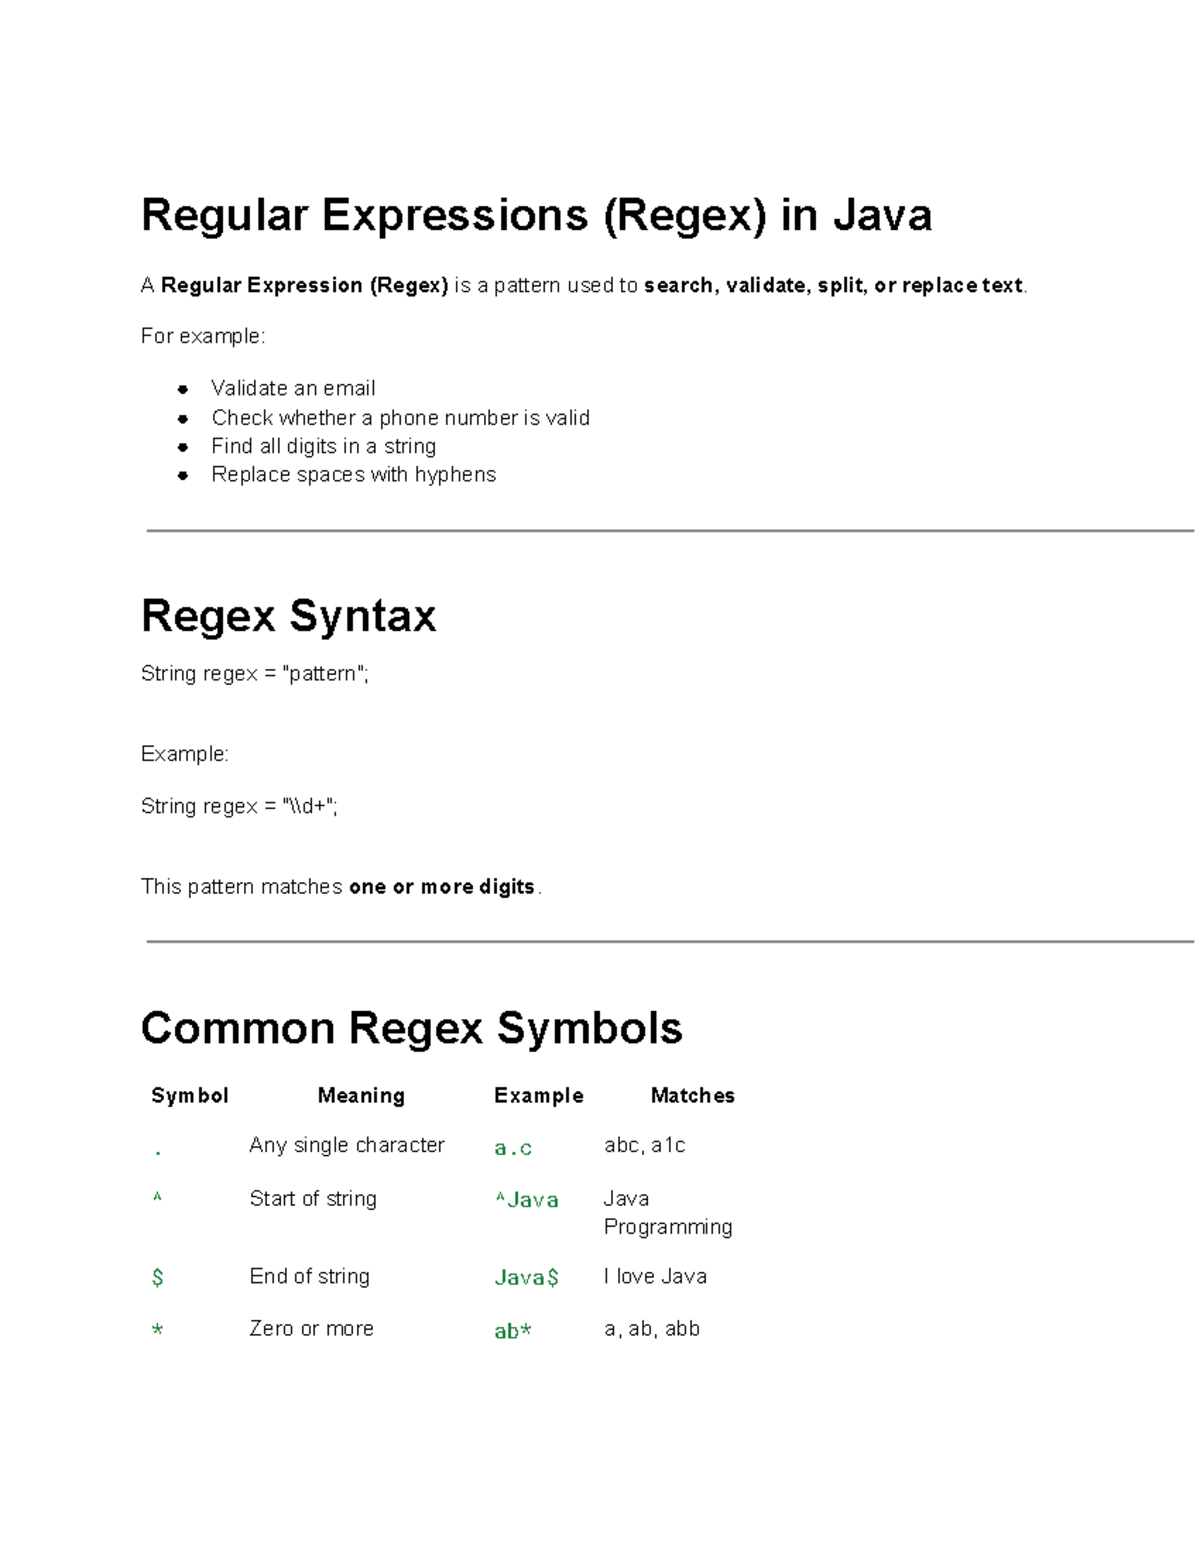Click the 'Common Regex Symbols' heading
The image size is (1200, 1553).
tap(411, 1029)
